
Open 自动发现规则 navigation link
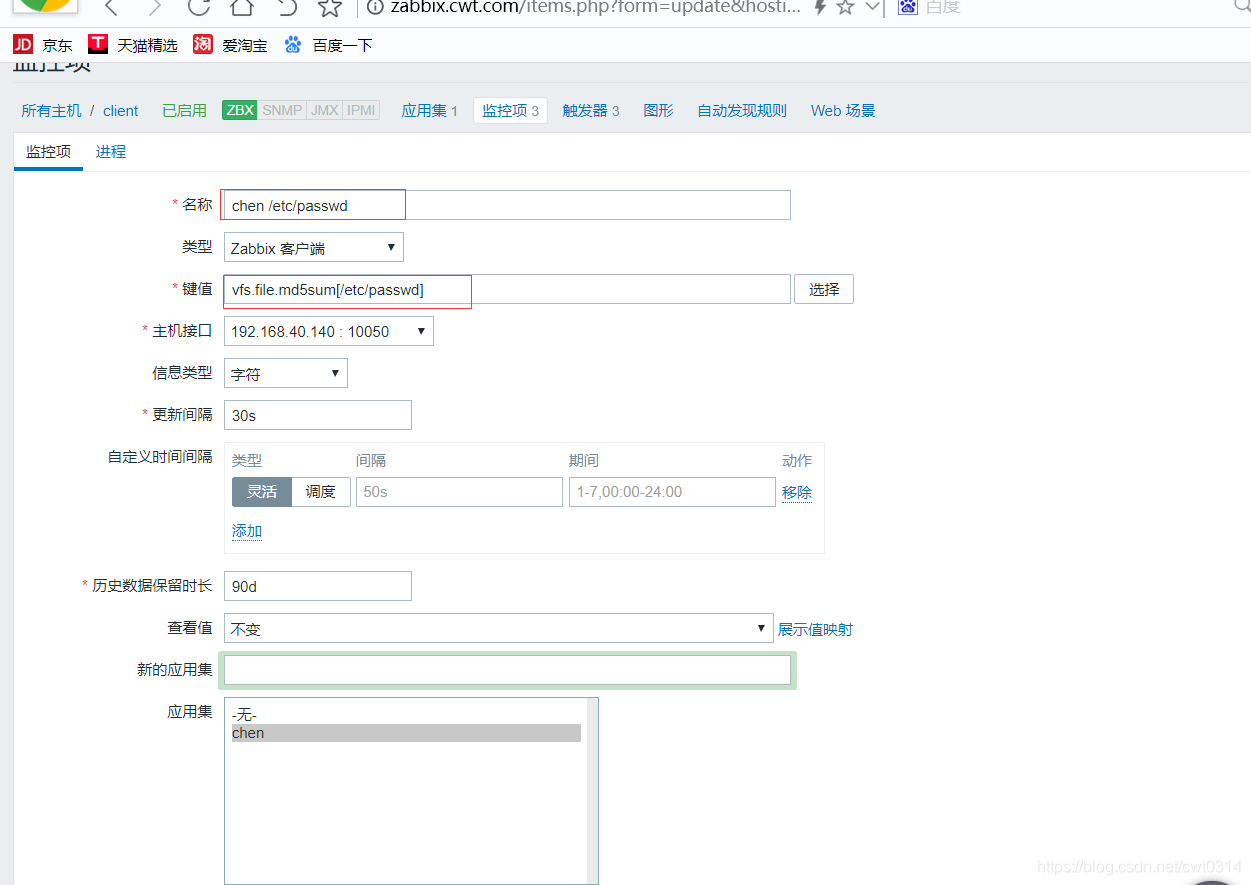tap(742, 111)
